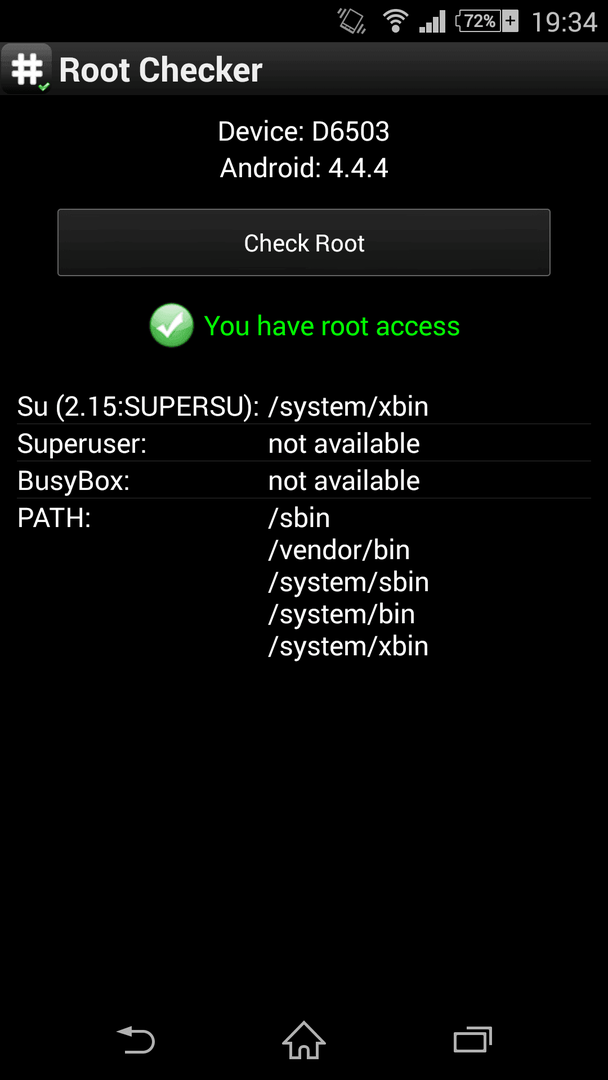The image size is (608, 1080).
Task: Tap the signal strength bars icon
Action: click(432, 21)
